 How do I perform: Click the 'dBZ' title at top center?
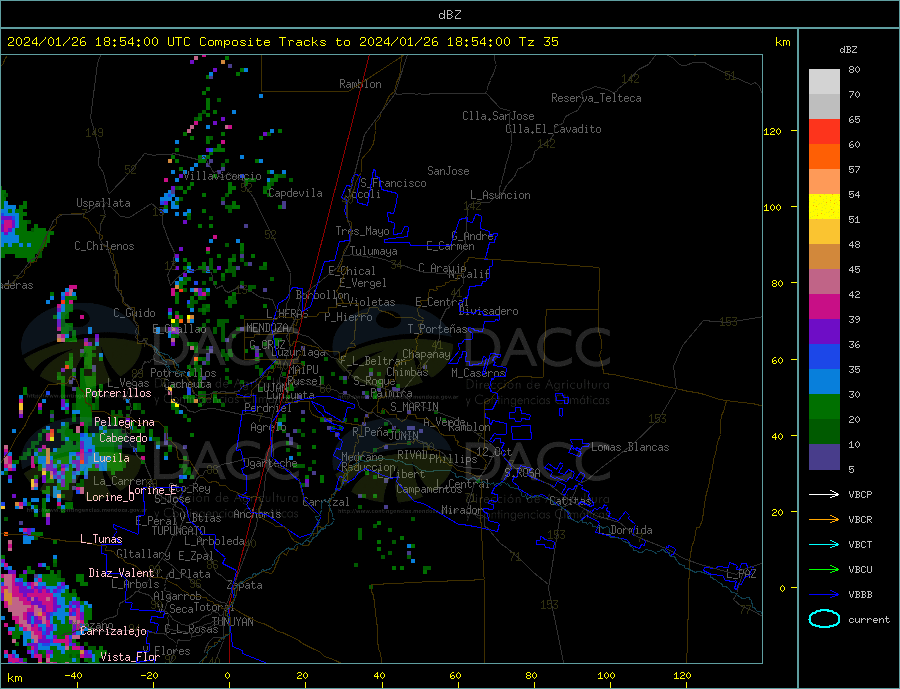[x=449, y=15]
